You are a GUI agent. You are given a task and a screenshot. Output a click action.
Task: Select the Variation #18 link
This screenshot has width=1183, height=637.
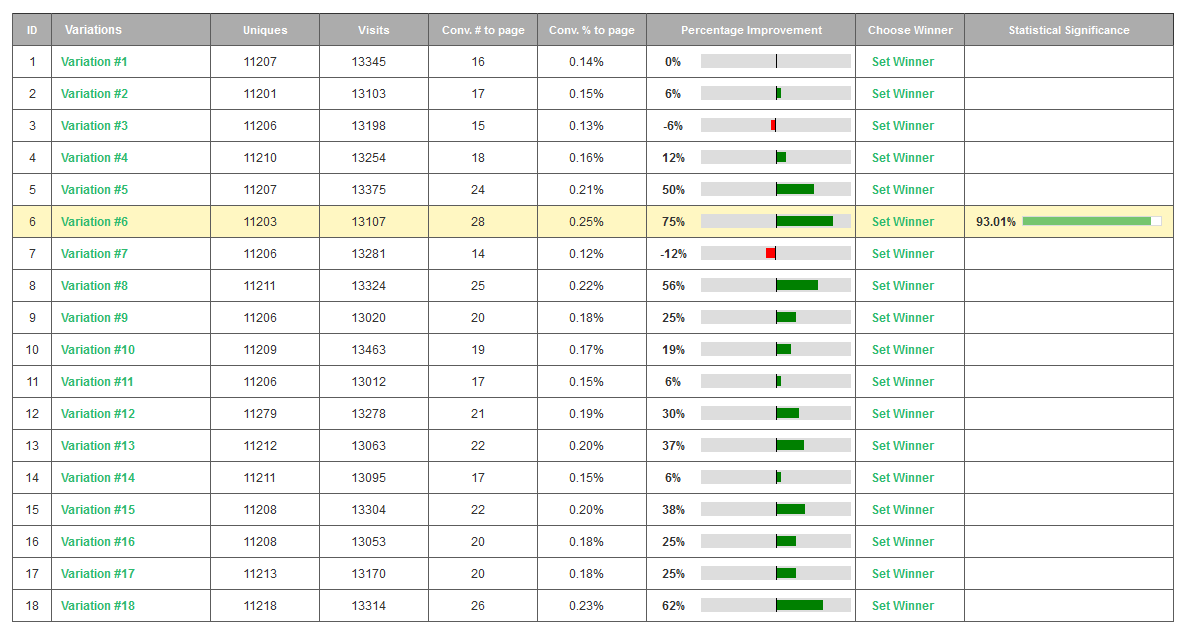click(98, 606)
